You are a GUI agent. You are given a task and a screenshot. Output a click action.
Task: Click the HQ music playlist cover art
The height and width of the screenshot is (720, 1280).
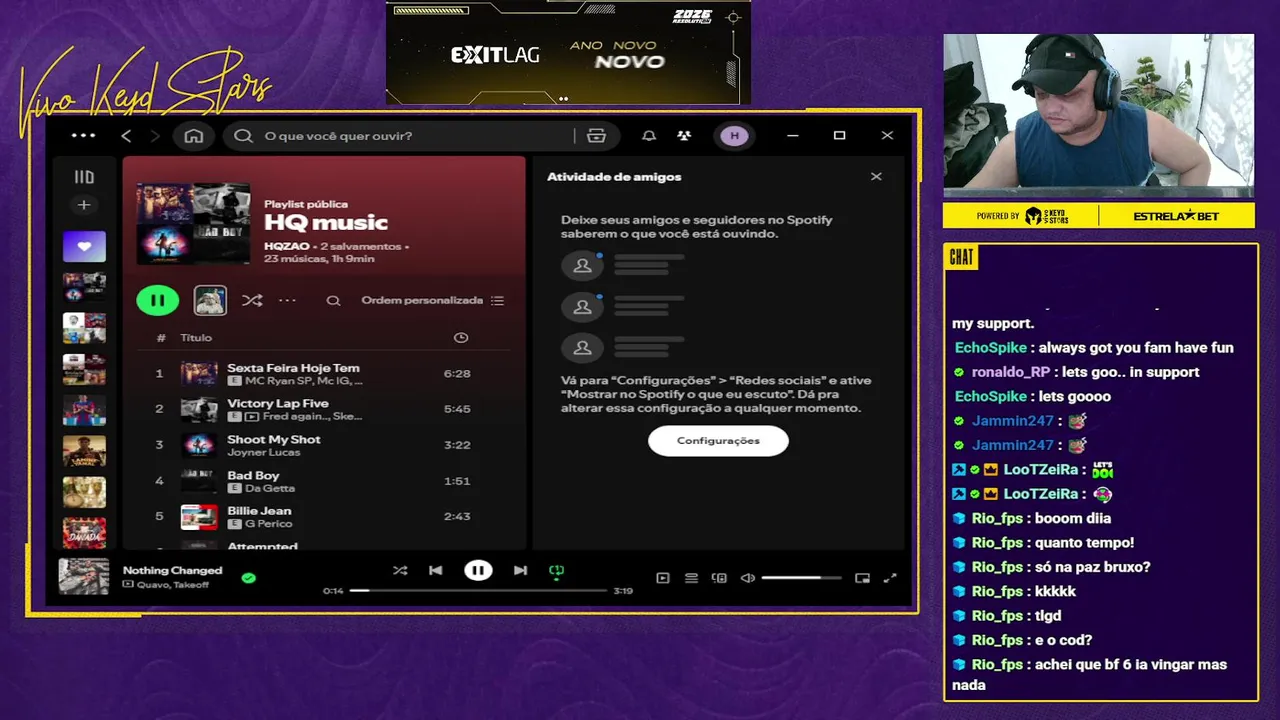(x=193, y=222)
